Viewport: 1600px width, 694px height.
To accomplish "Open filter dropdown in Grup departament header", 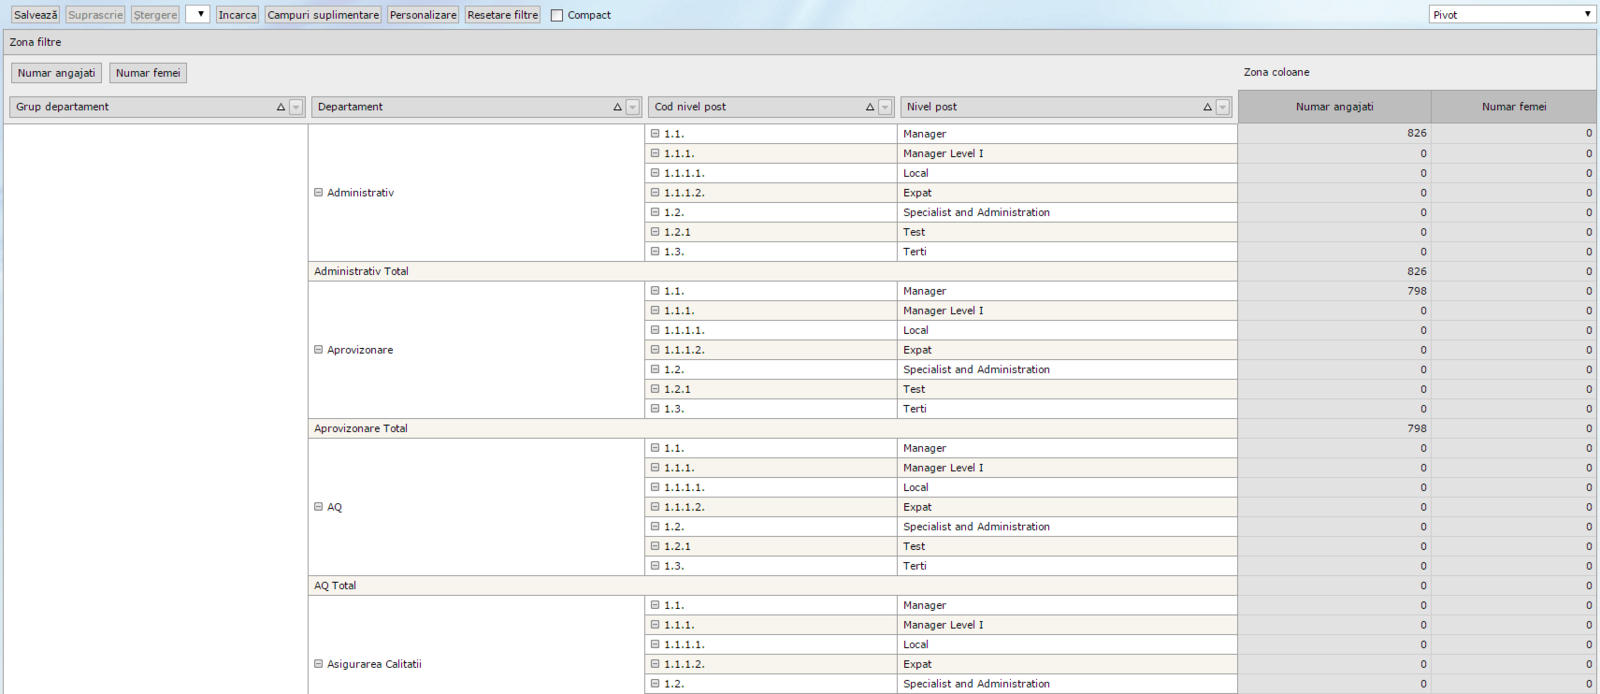I will pos(296,107).
